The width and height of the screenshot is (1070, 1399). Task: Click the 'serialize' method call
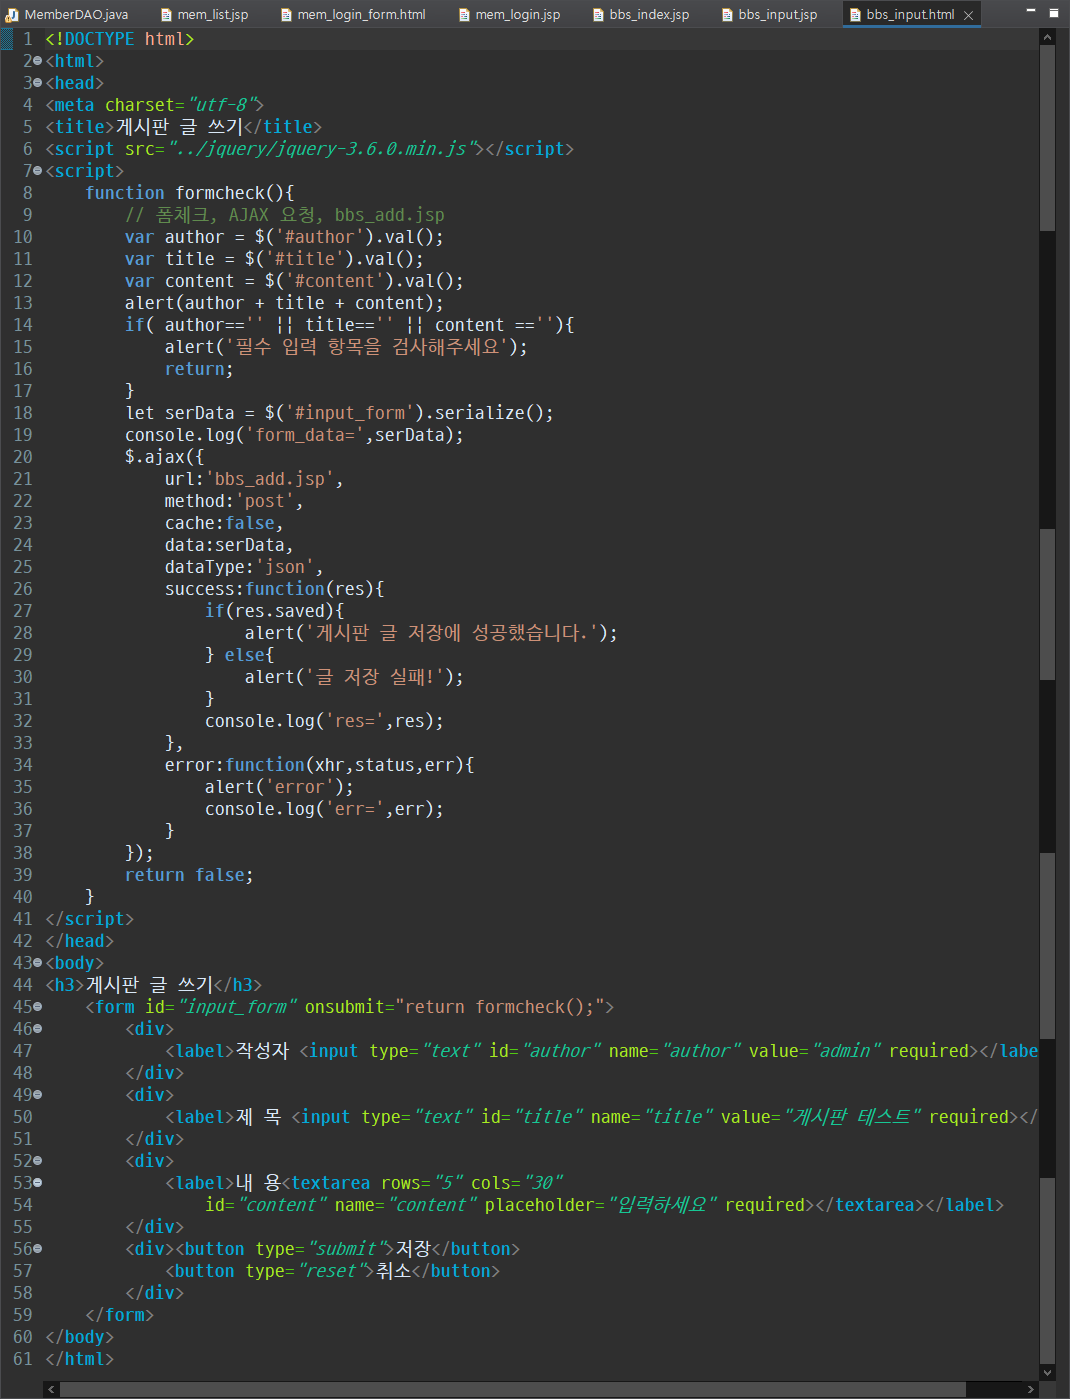point(479,413)
